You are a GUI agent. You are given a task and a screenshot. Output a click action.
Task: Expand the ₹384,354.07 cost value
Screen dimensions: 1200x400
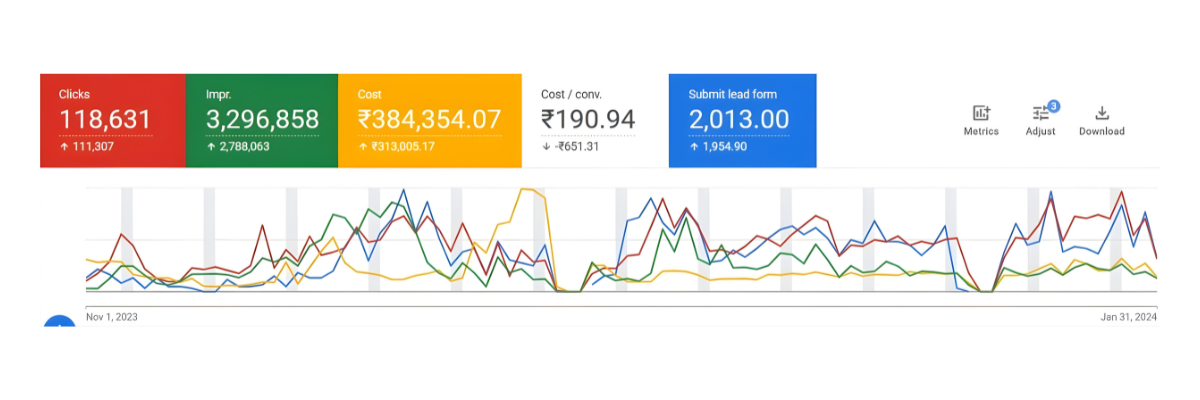[429, 120]
